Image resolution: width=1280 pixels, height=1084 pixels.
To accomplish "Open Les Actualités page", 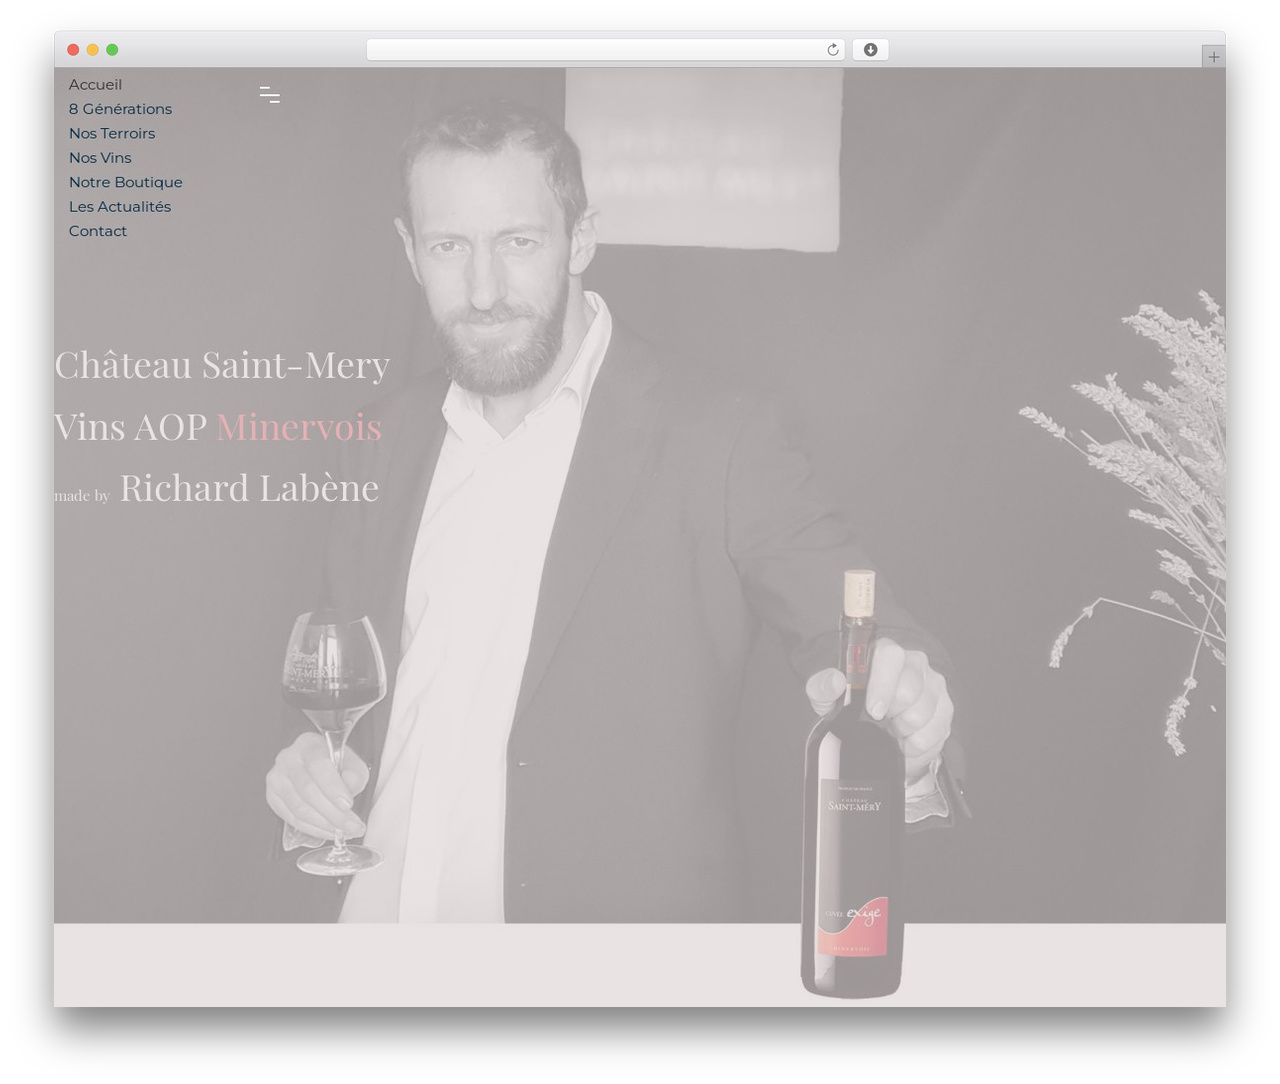I will coord(120,207).
